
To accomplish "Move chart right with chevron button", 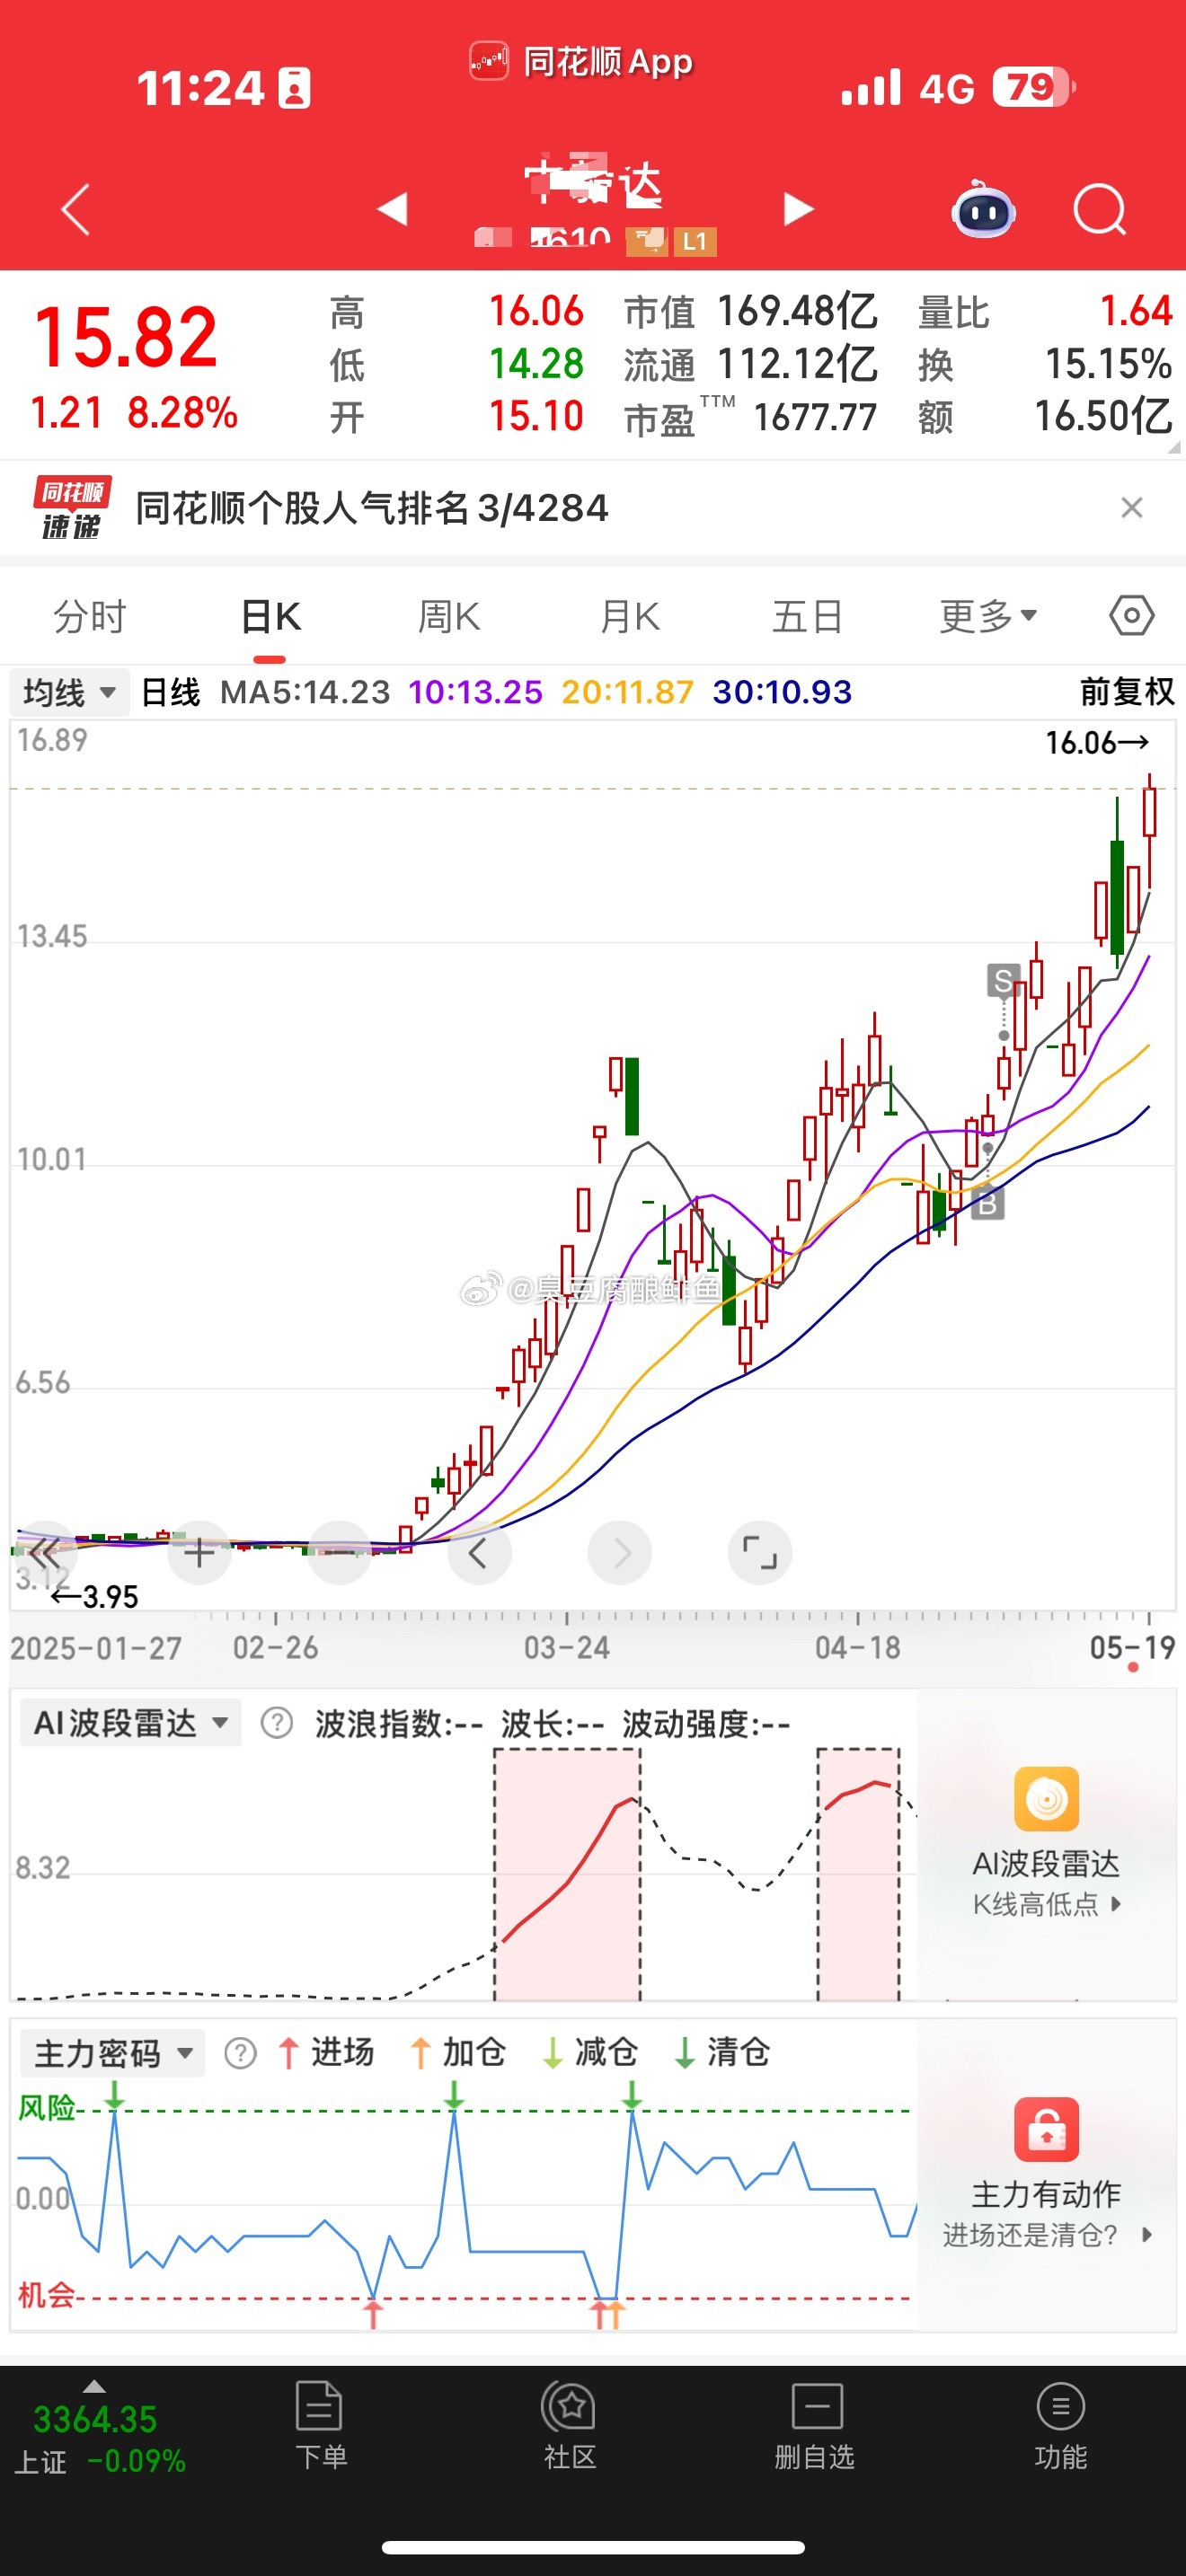I will (620, 1553).
